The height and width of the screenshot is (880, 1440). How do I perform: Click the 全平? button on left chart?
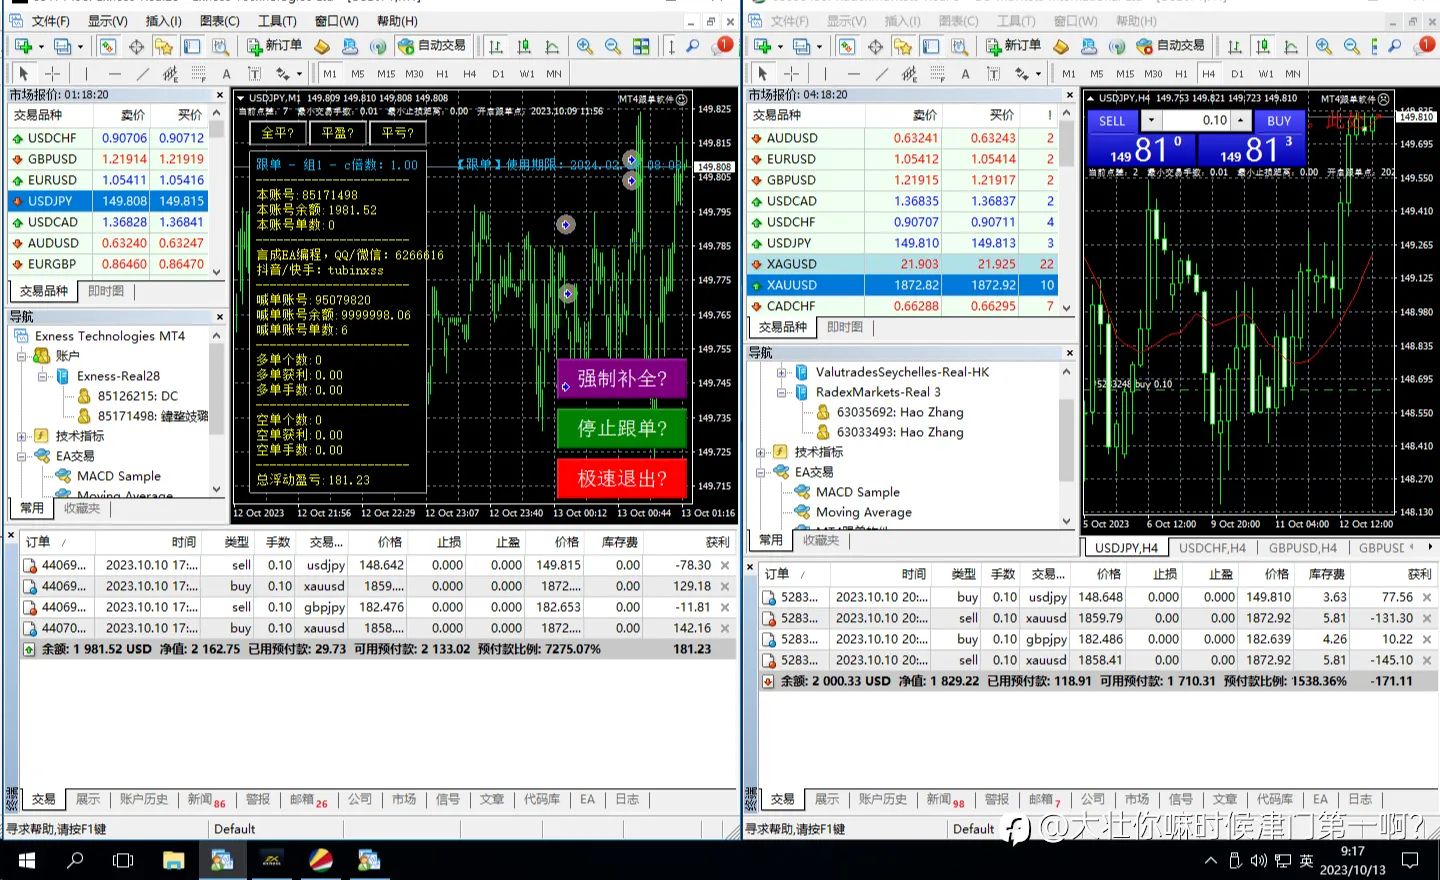coord(278,133)
